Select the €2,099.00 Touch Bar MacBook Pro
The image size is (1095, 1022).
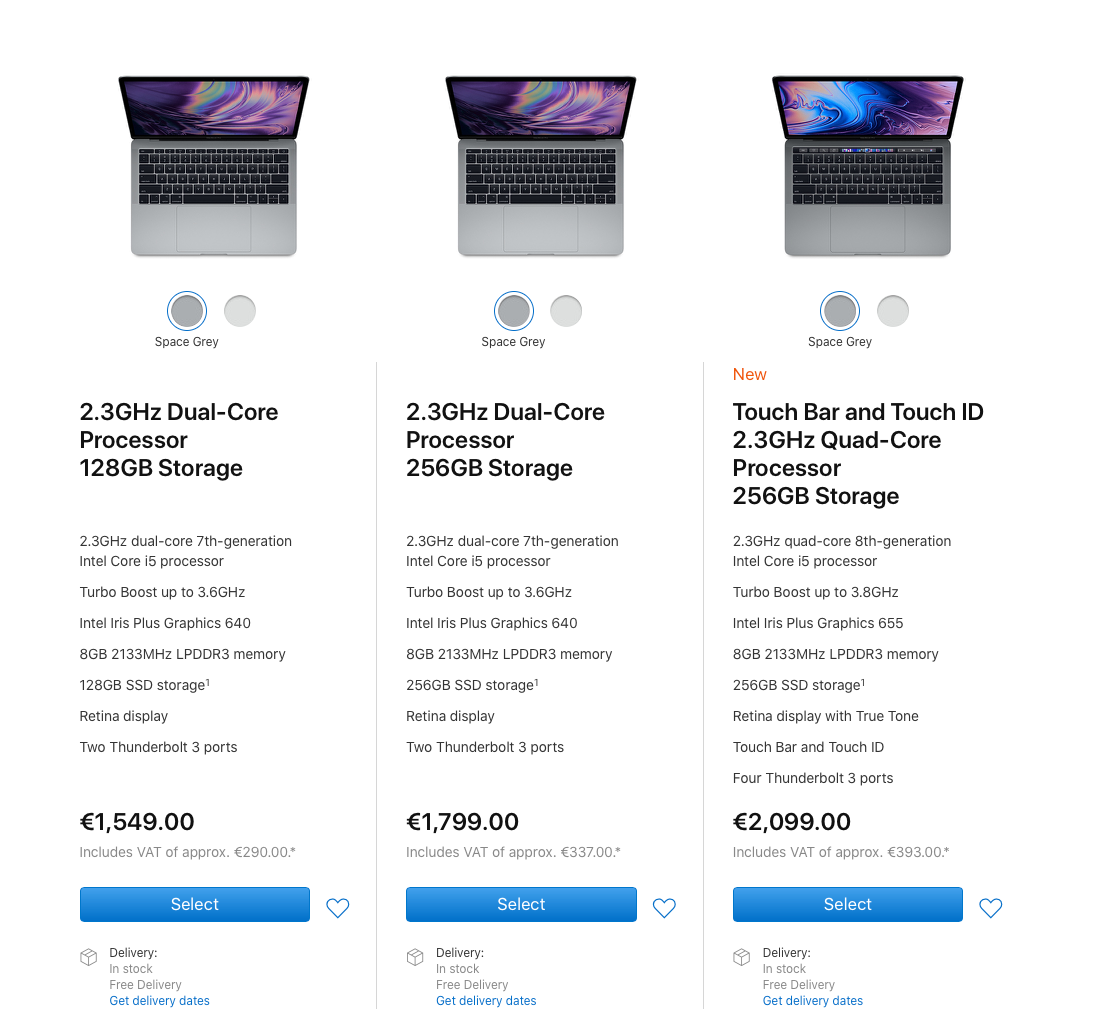[848, 905]
